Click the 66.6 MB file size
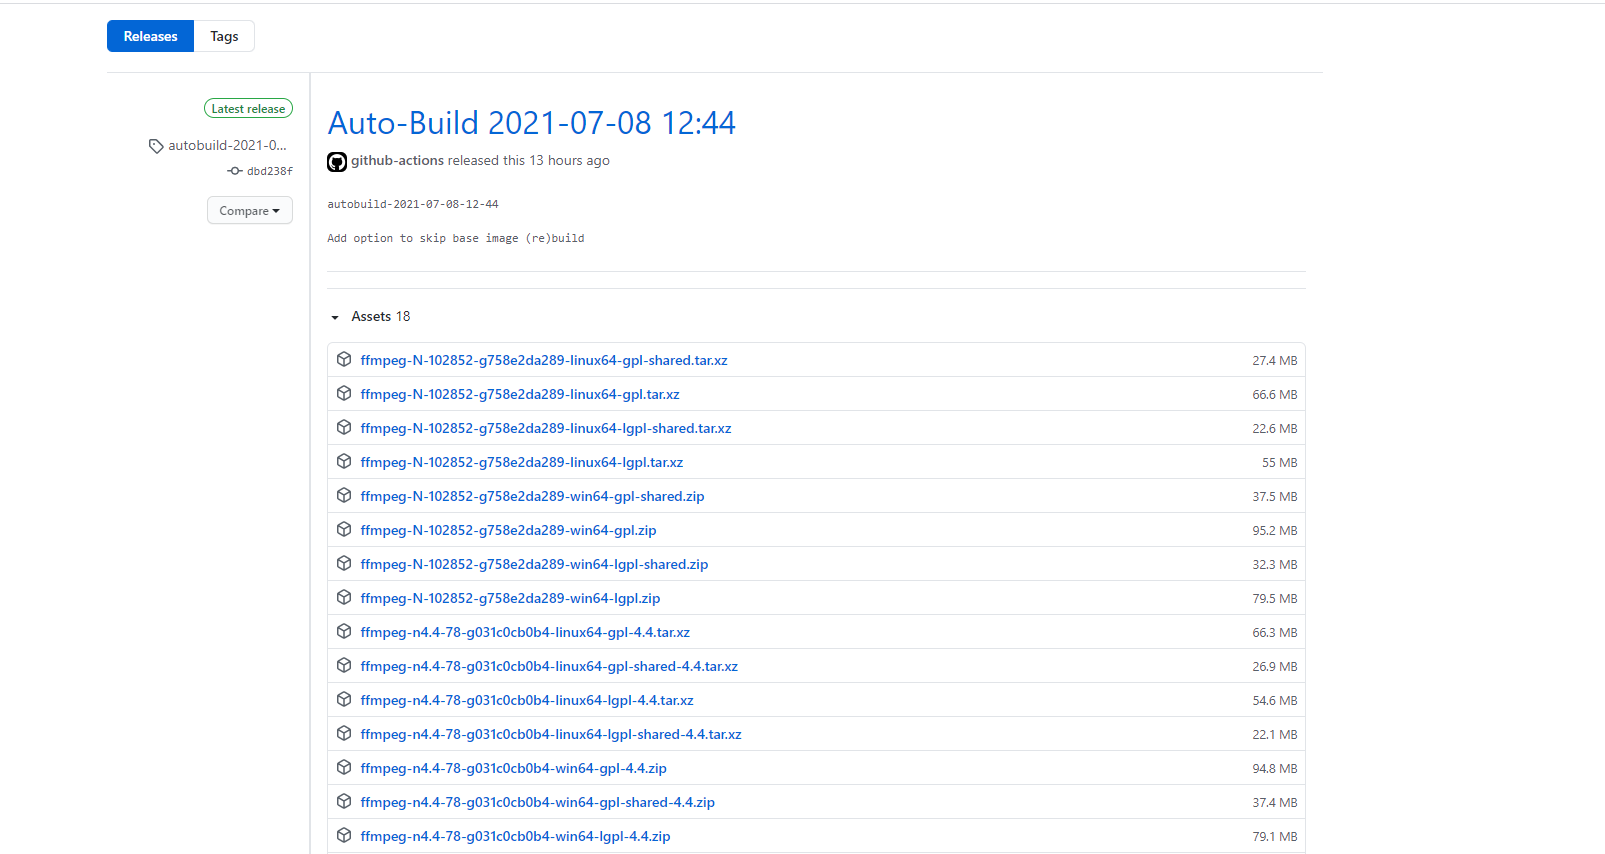The width and height of the screenshot is (1605, 854). pos(1275,395)
